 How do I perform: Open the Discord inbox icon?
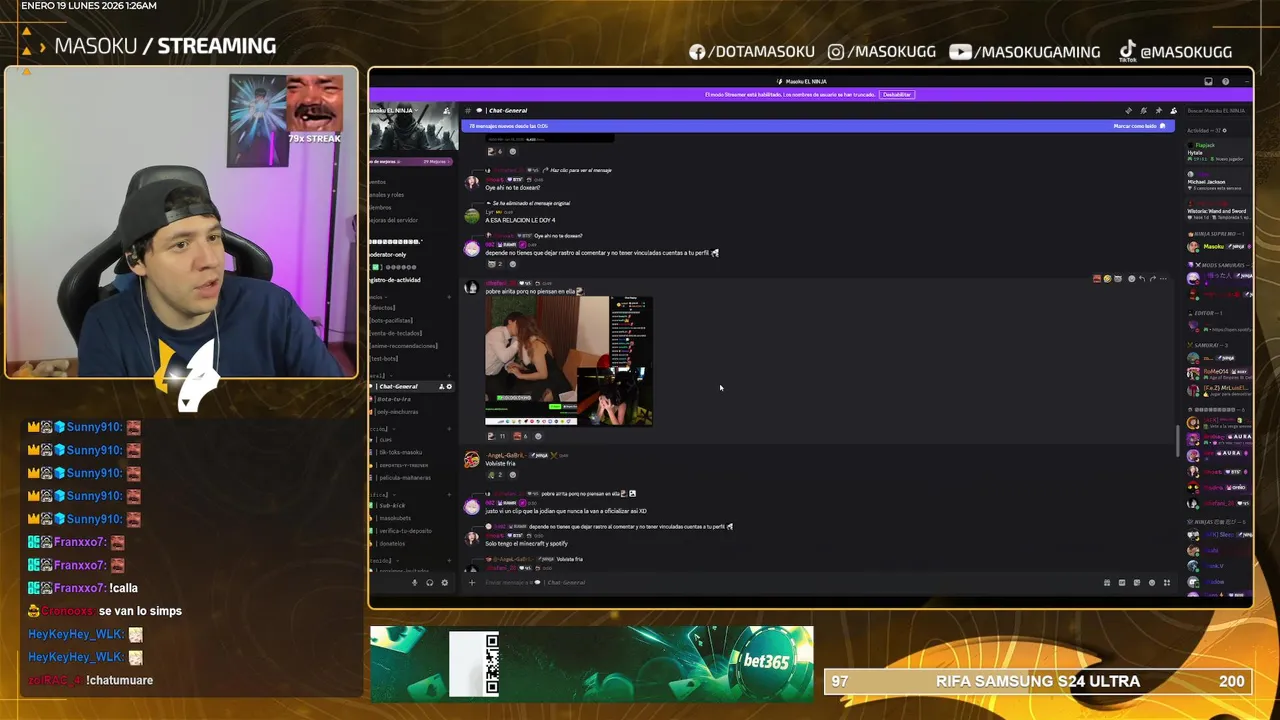point(1208,82)
